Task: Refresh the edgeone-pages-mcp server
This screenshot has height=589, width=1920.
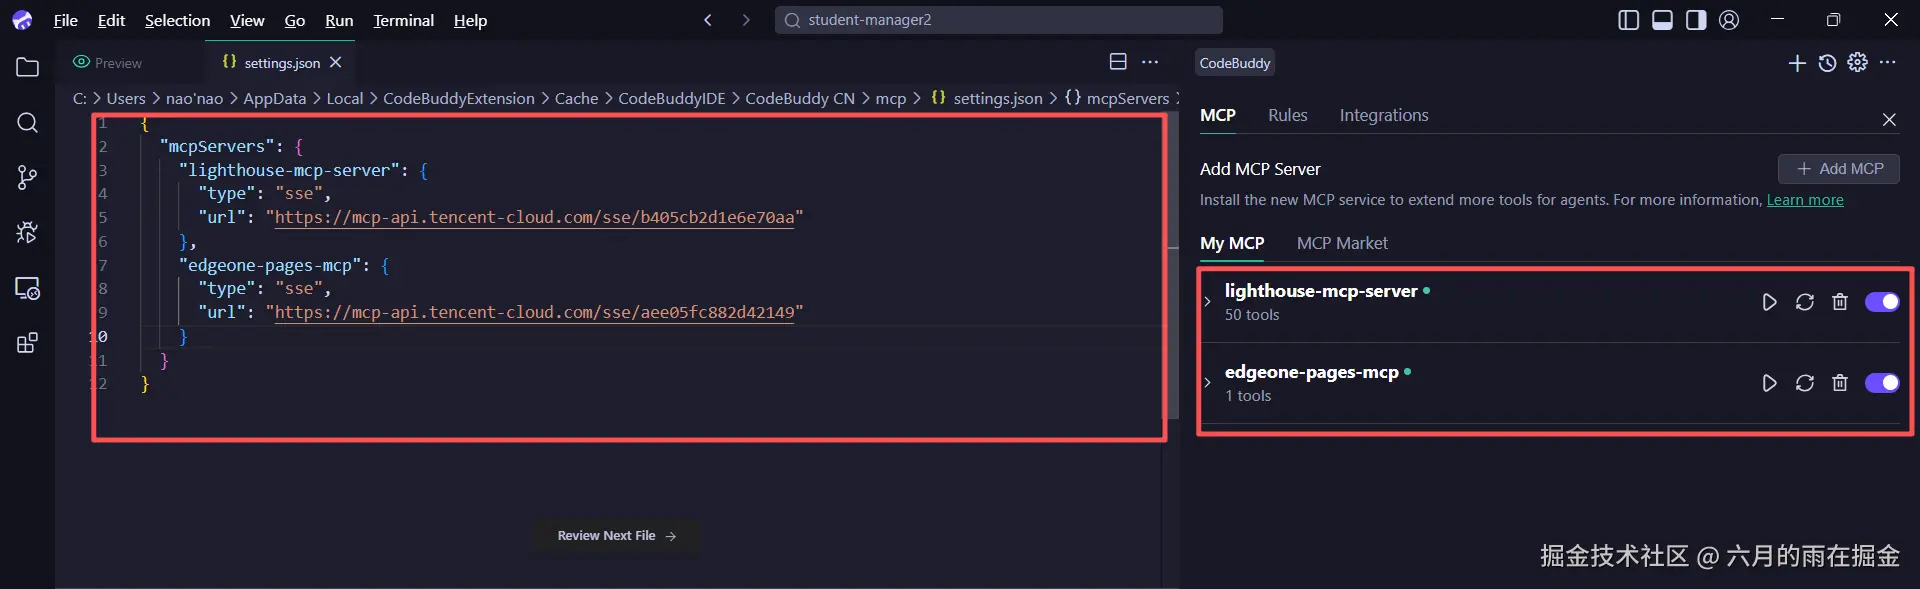Action: pos(1804,383)
